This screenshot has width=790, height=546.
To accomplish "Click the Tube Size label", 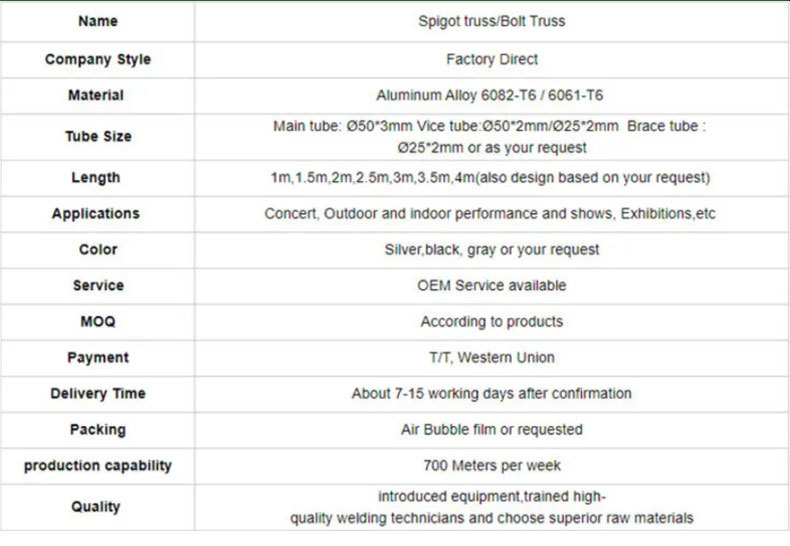I will [x=98, y=136].
